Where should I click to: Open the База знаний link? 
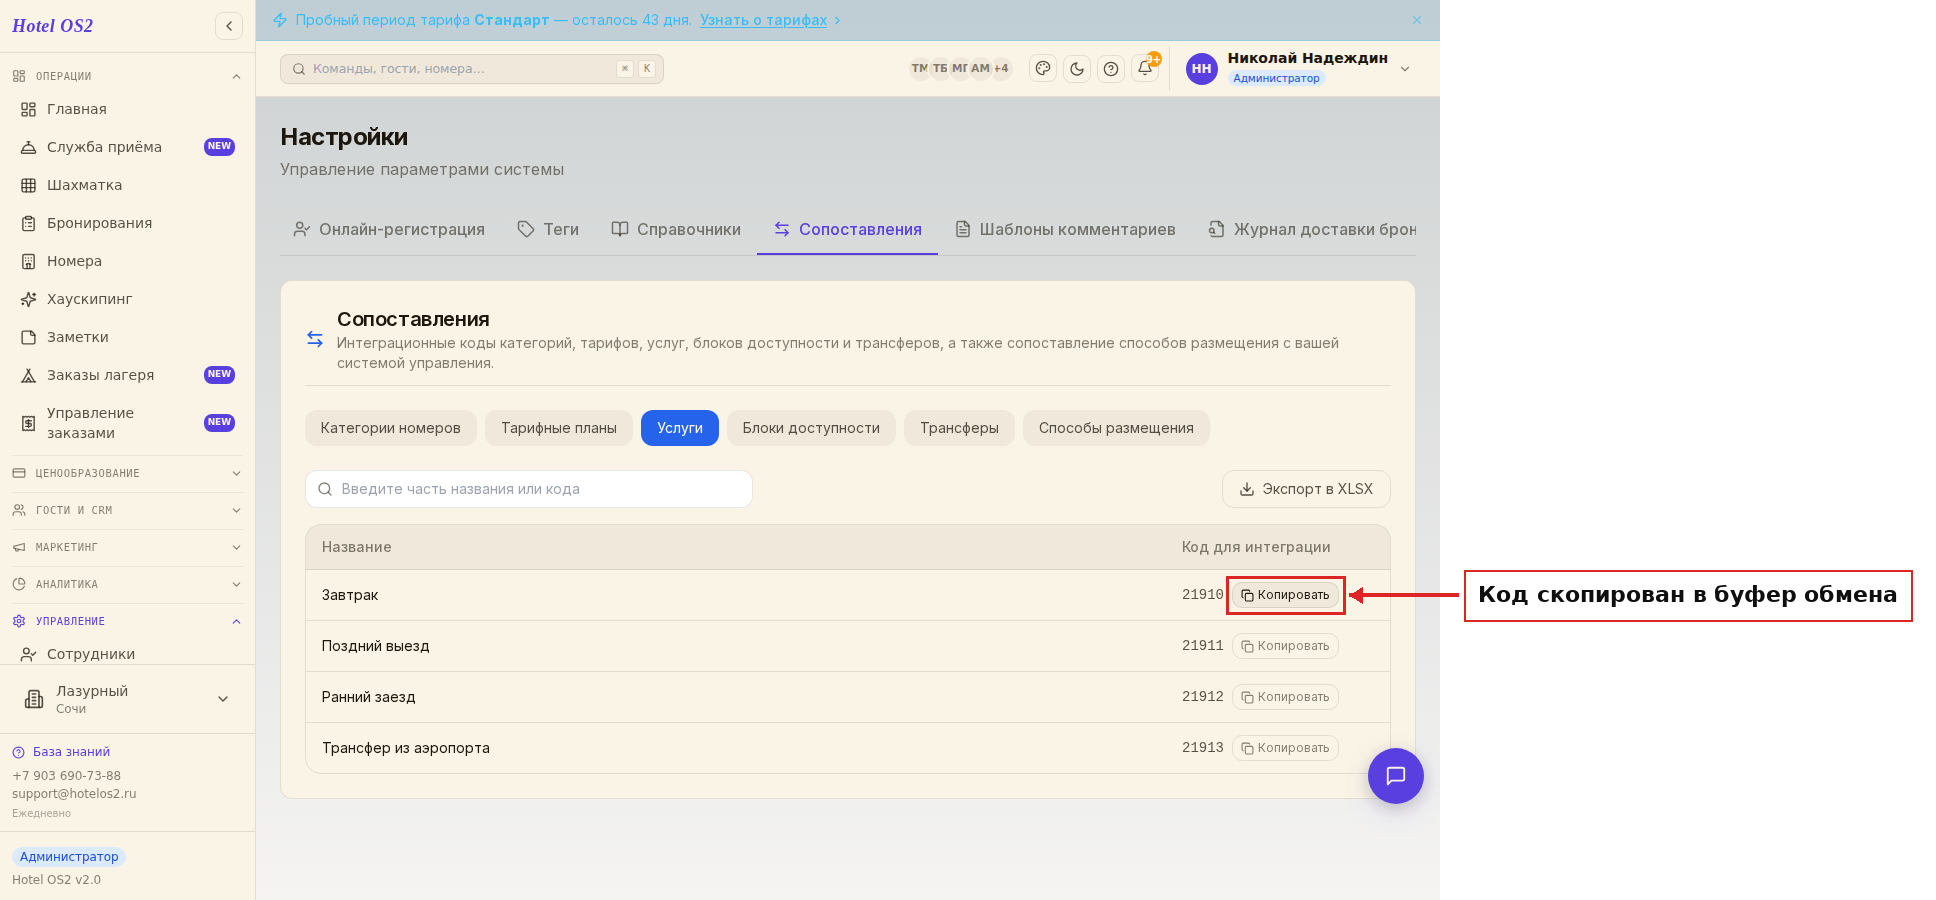point(71,752)
